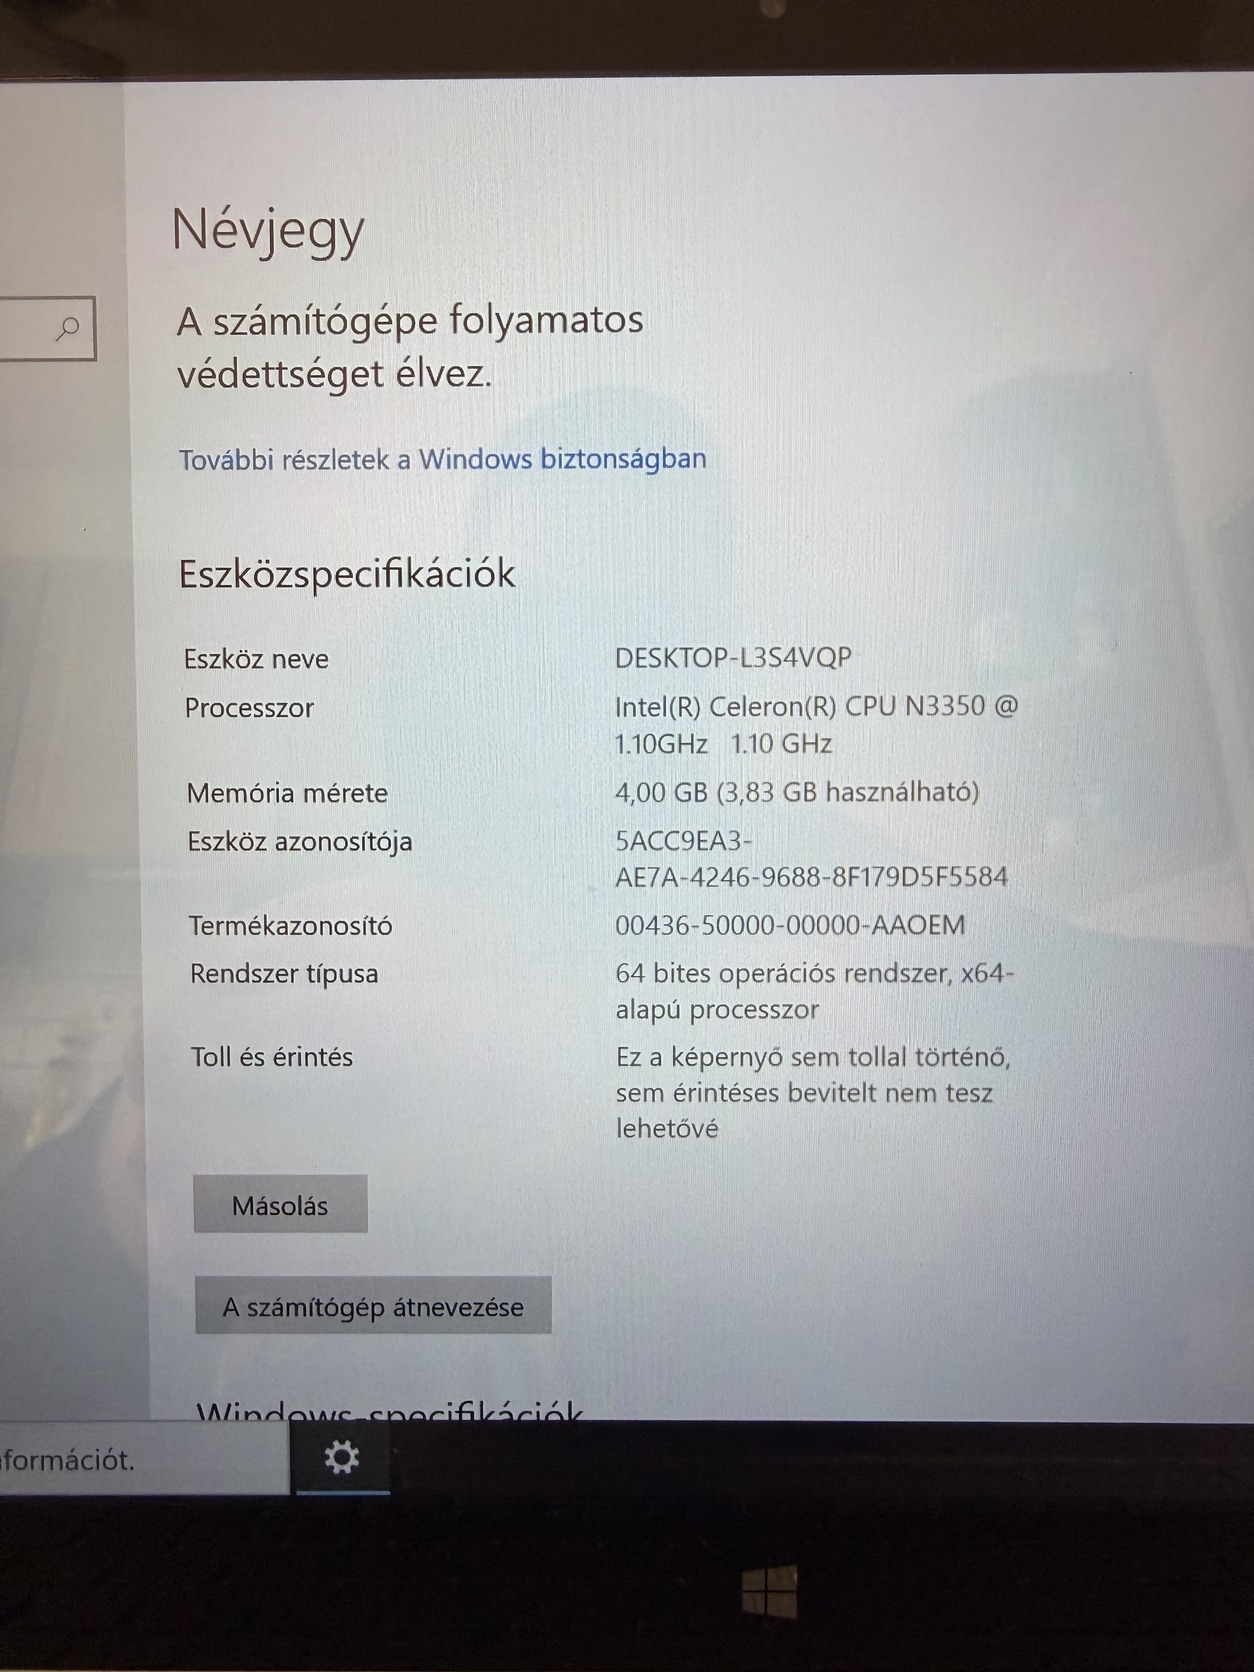Viewport: 1254px width, 1672px height.
Task: Click the Windows-specifikációk heading
Action: tap(390, 1412)
